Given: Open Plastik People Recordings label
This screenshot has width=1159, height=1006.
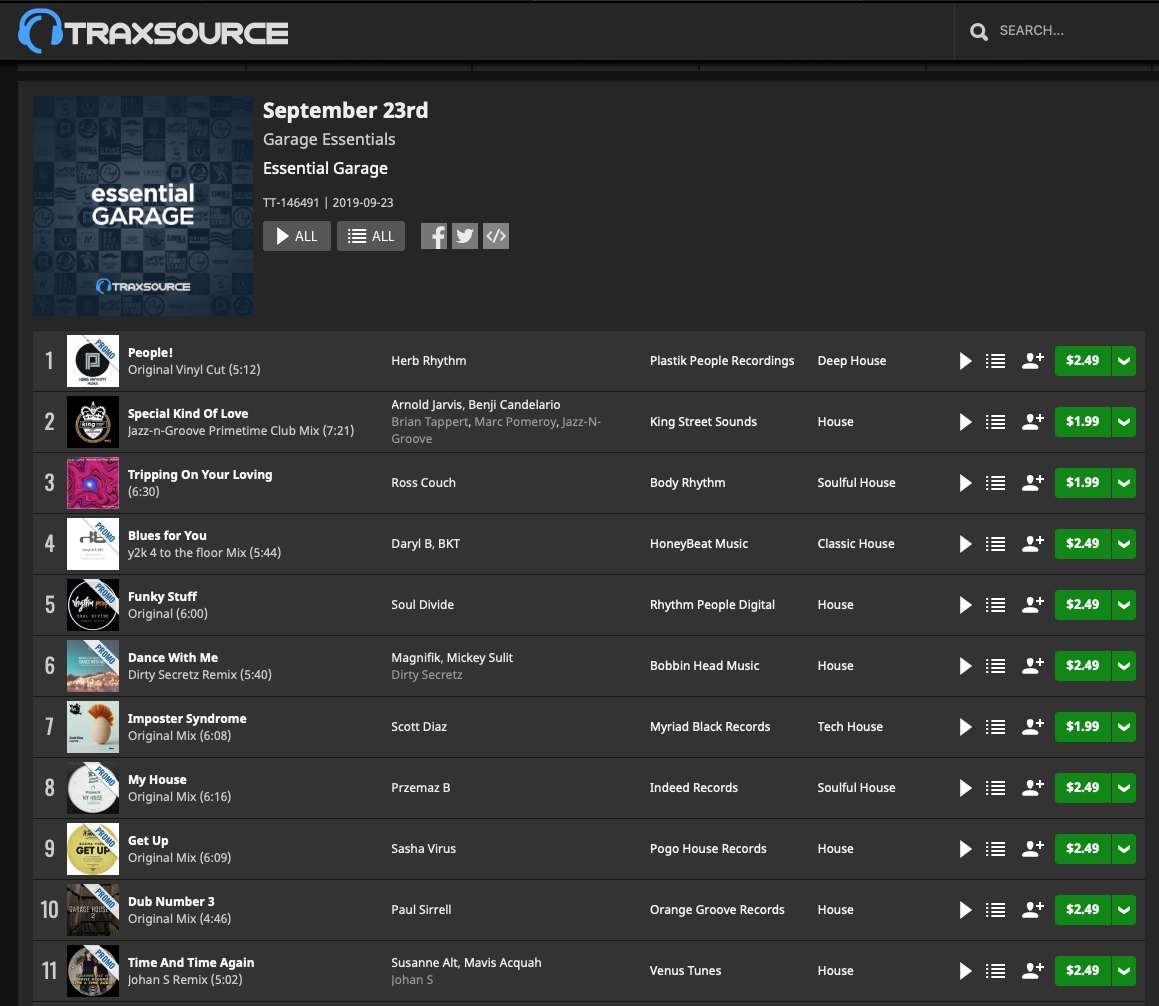Looking at the screenshot, I should click(721, 361).
